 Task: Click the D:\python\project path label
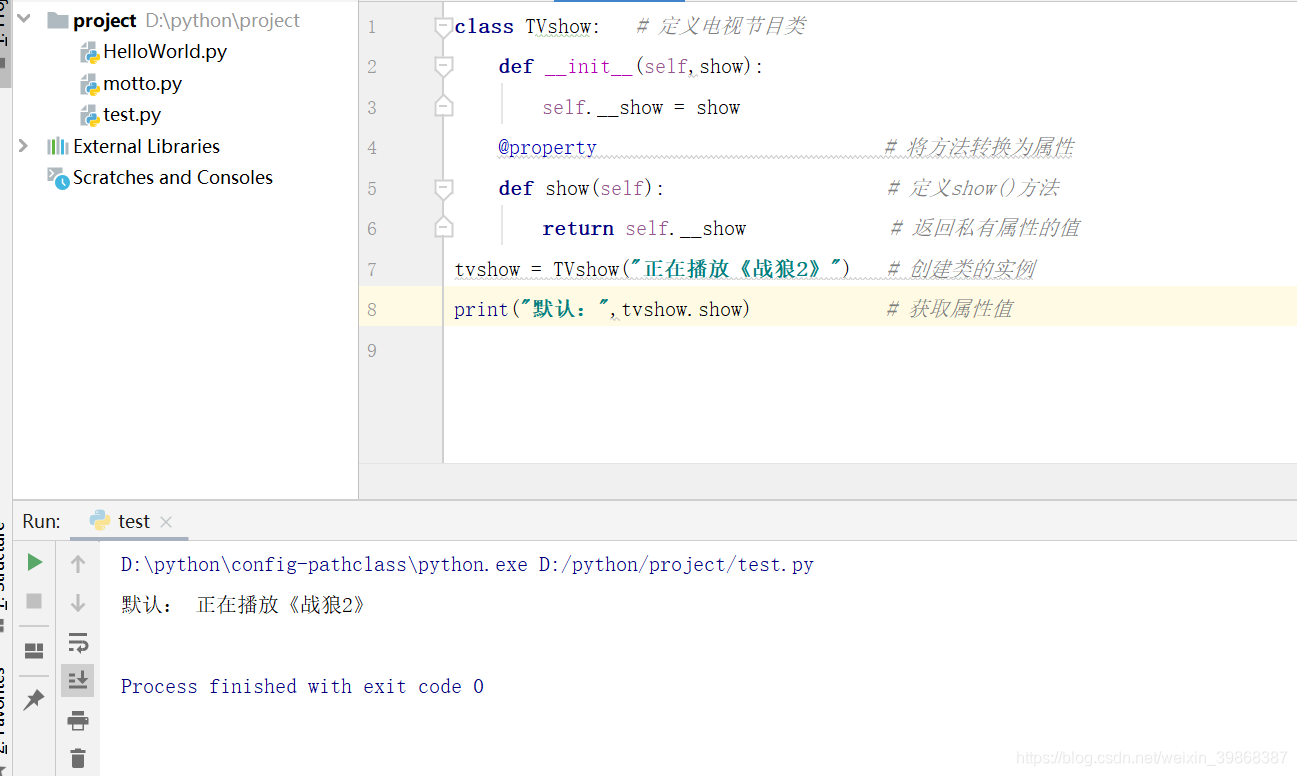[222, 20]
